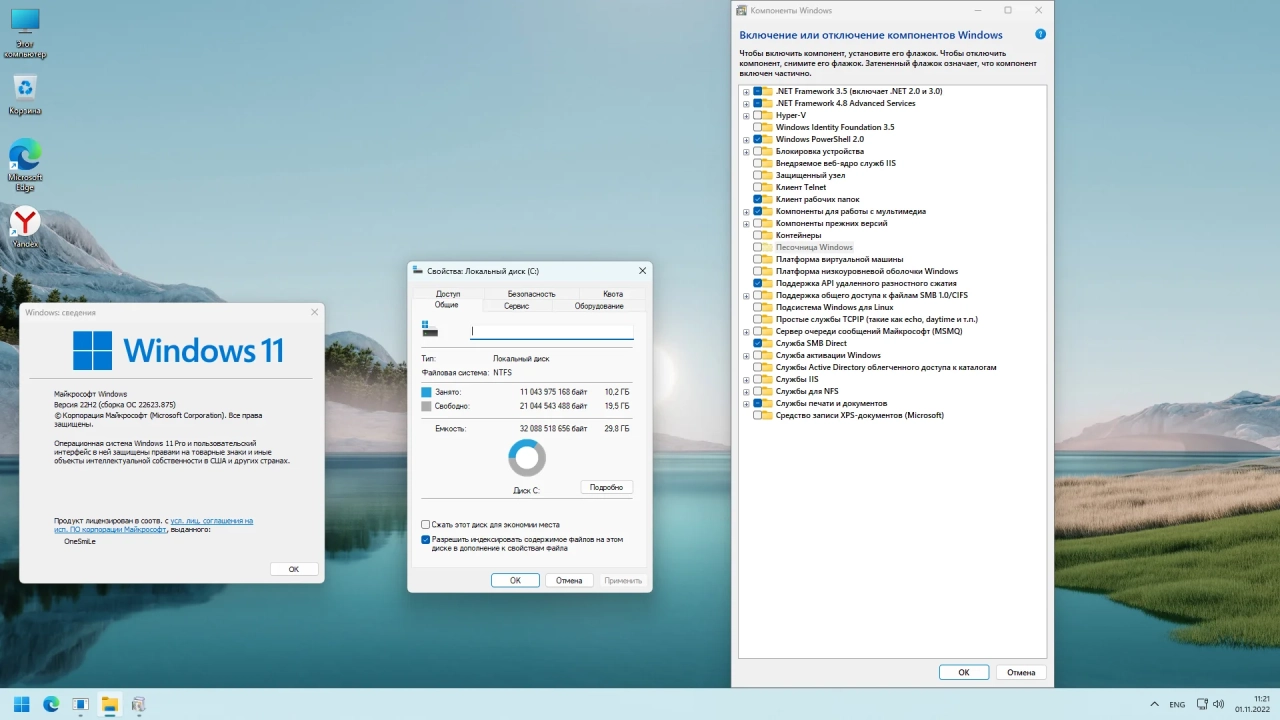Click the local disk drive icon in properties

pyautogui.click(x=430, y=329)
